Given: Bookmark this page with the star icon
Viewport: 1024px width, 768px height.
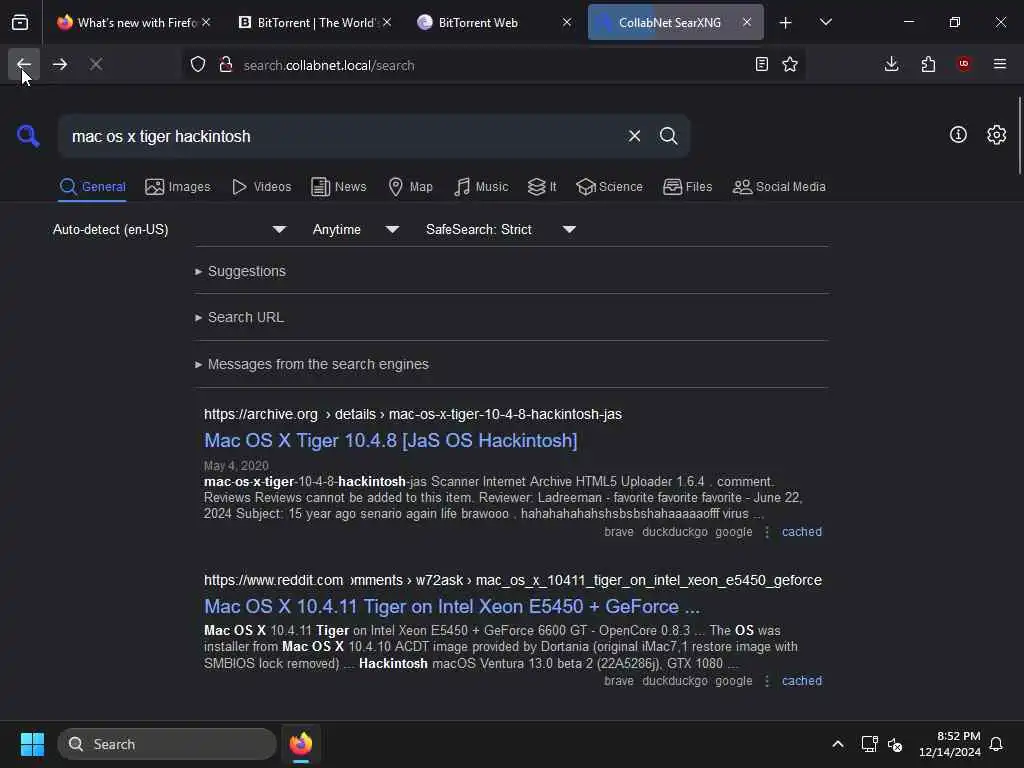Looking at the screenshot, I should (790, 64).
